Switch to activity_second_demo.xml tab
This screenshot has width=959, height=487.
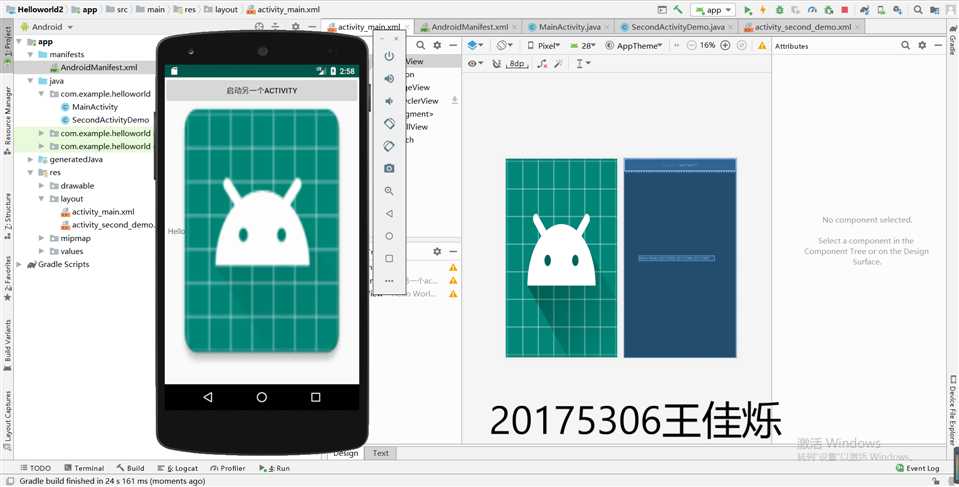(802, 27)
